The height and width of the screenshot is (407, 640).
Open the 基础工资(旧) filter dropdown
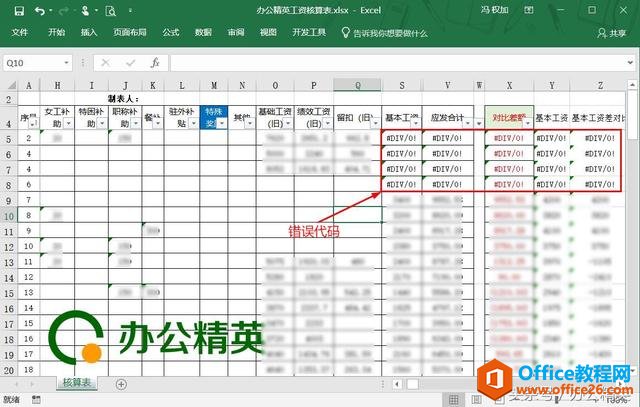coord(288,123)
